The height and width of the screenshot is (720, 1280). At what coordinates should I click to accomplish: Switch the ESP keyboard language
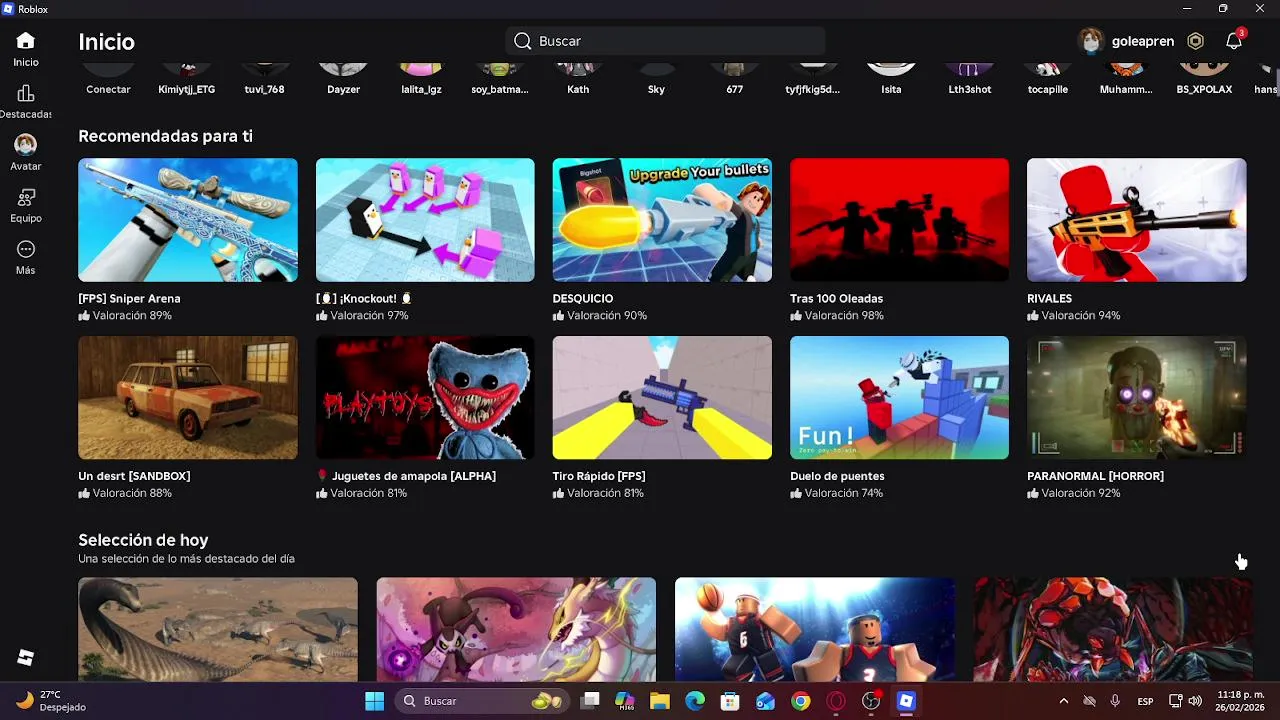coord(1145,702)
